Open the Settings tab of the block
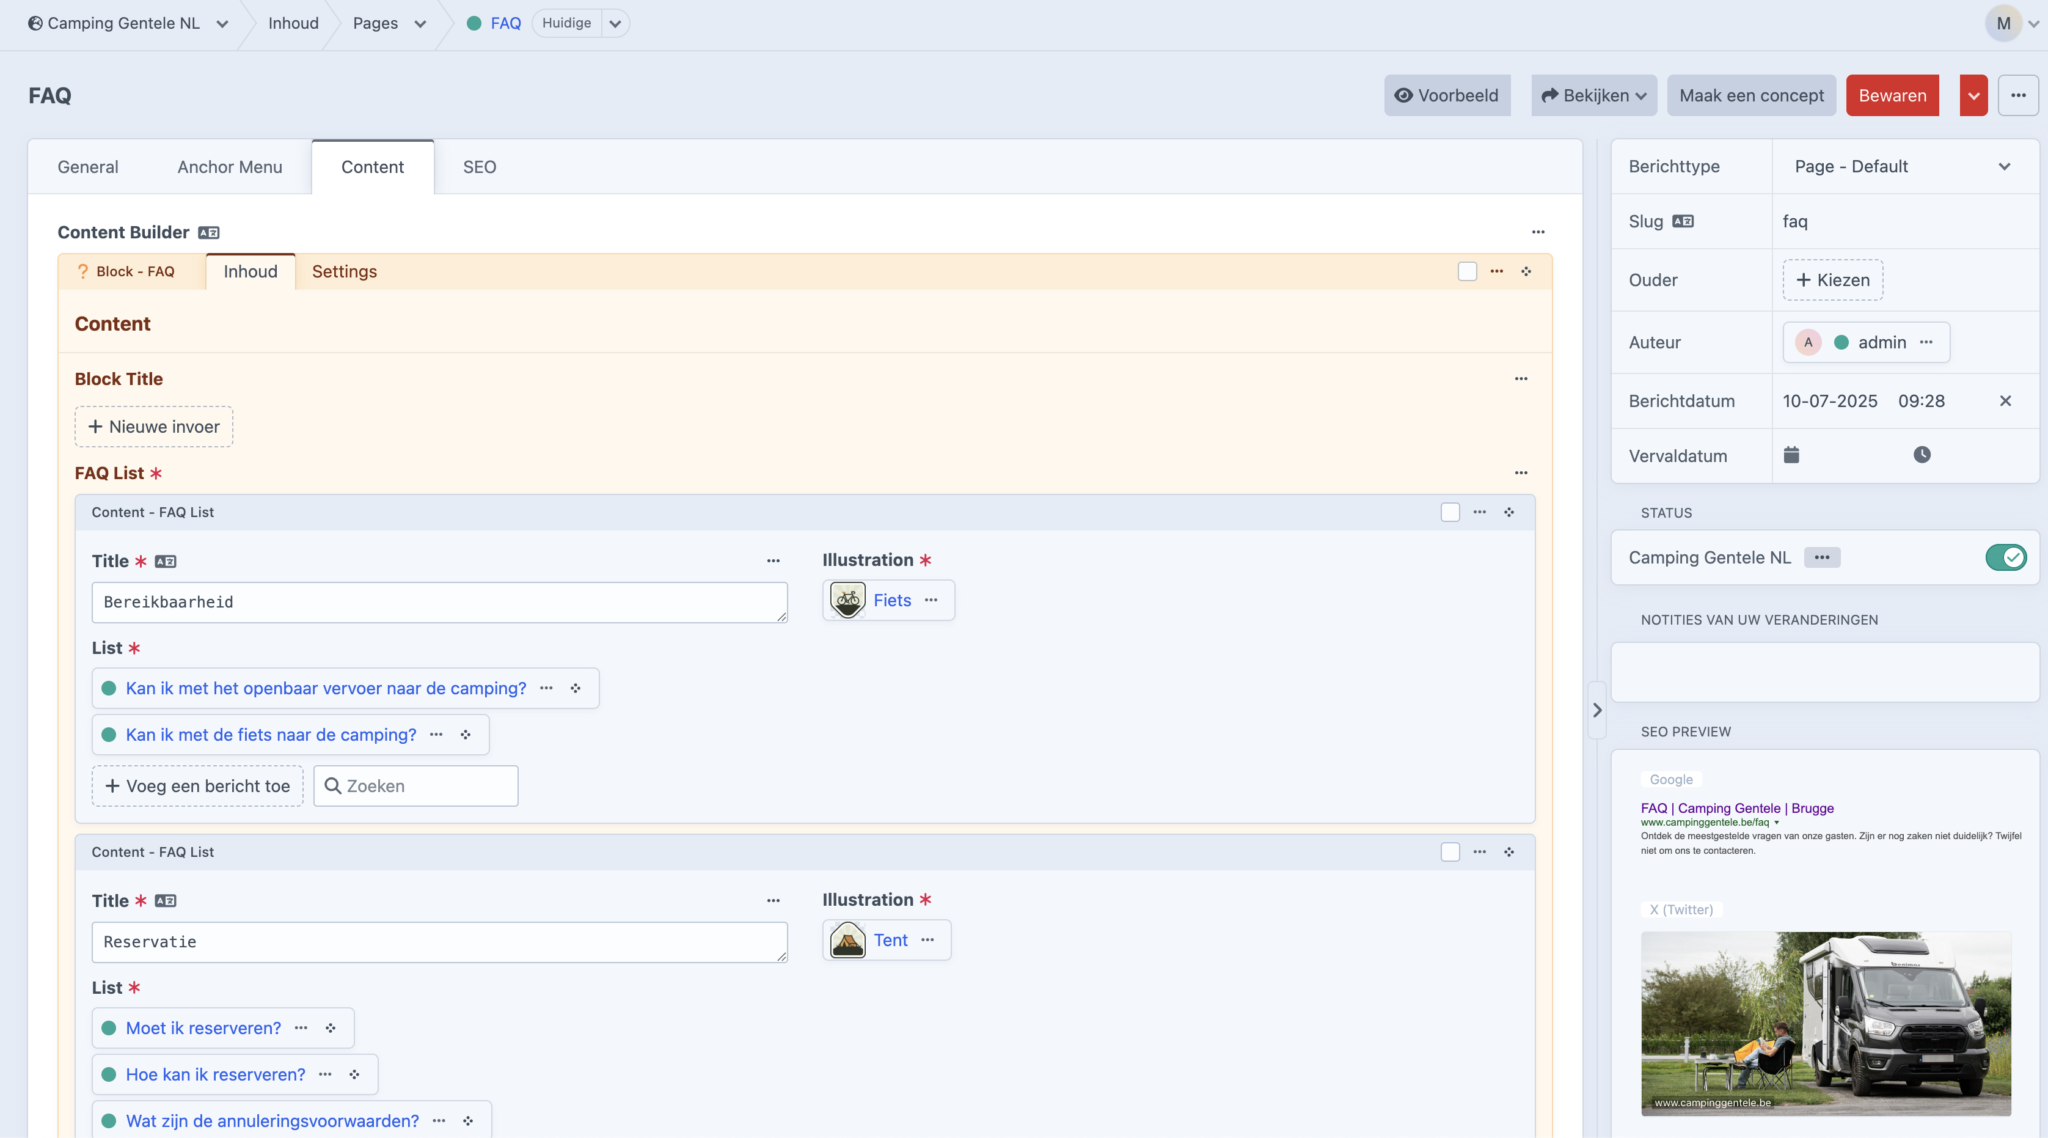The height and width of the screenshot is (1138, 2048). coord(344,272)
